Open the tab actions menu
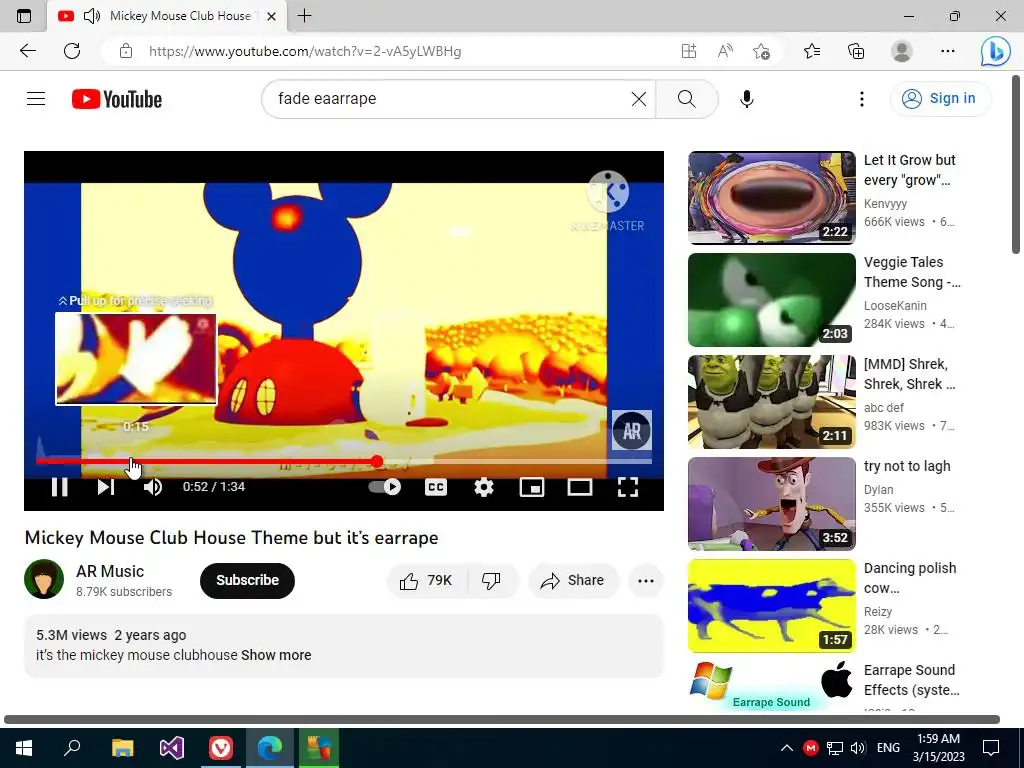Screen dimensions: 1024x768 point(24,16)
